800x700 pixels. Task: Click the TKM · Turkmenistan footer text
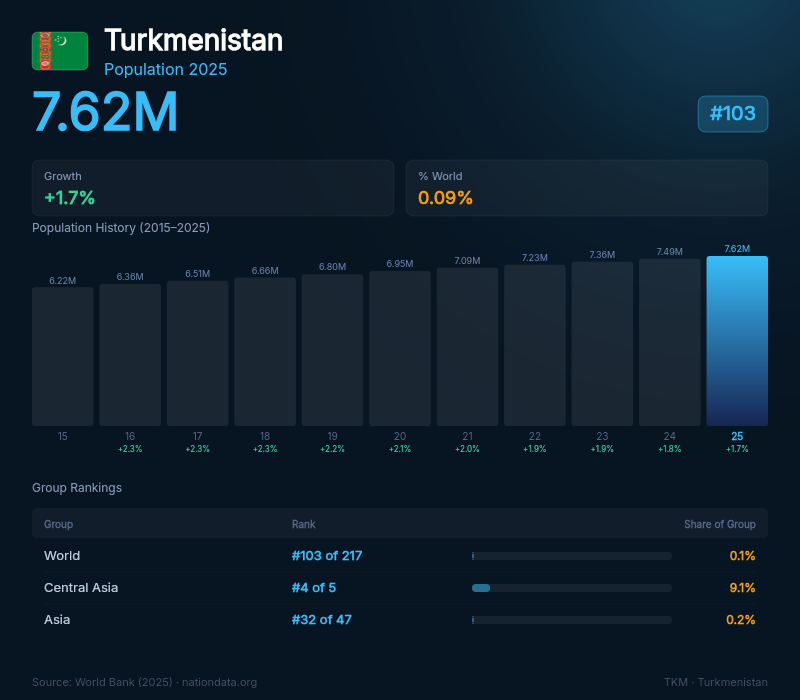(x=716, y=682)
